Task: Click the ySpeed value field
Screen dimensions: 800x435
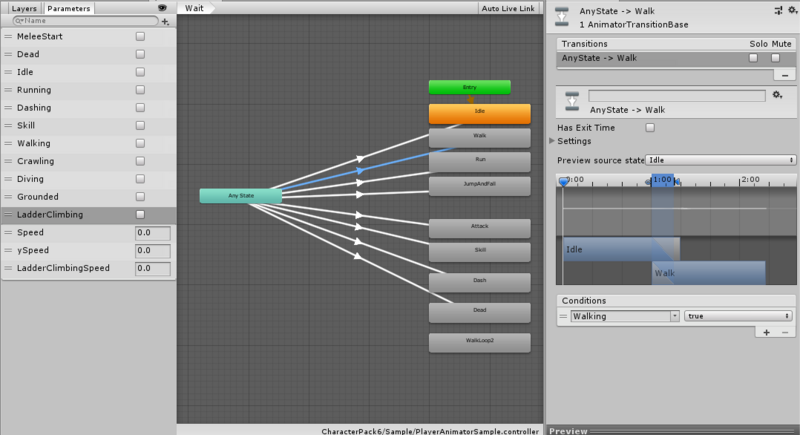Action: [153, 251]
